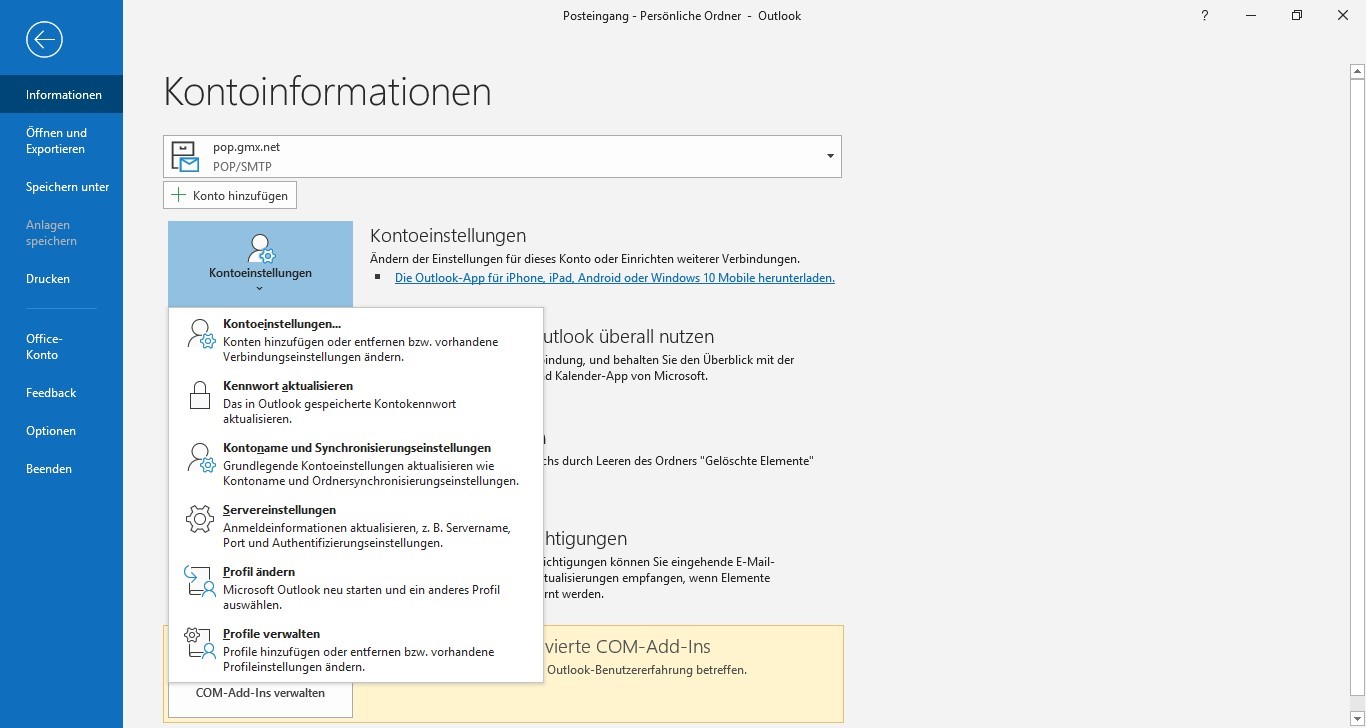
Task: Follow the Outlook-App herunterladen link
Action: point(615,278)
